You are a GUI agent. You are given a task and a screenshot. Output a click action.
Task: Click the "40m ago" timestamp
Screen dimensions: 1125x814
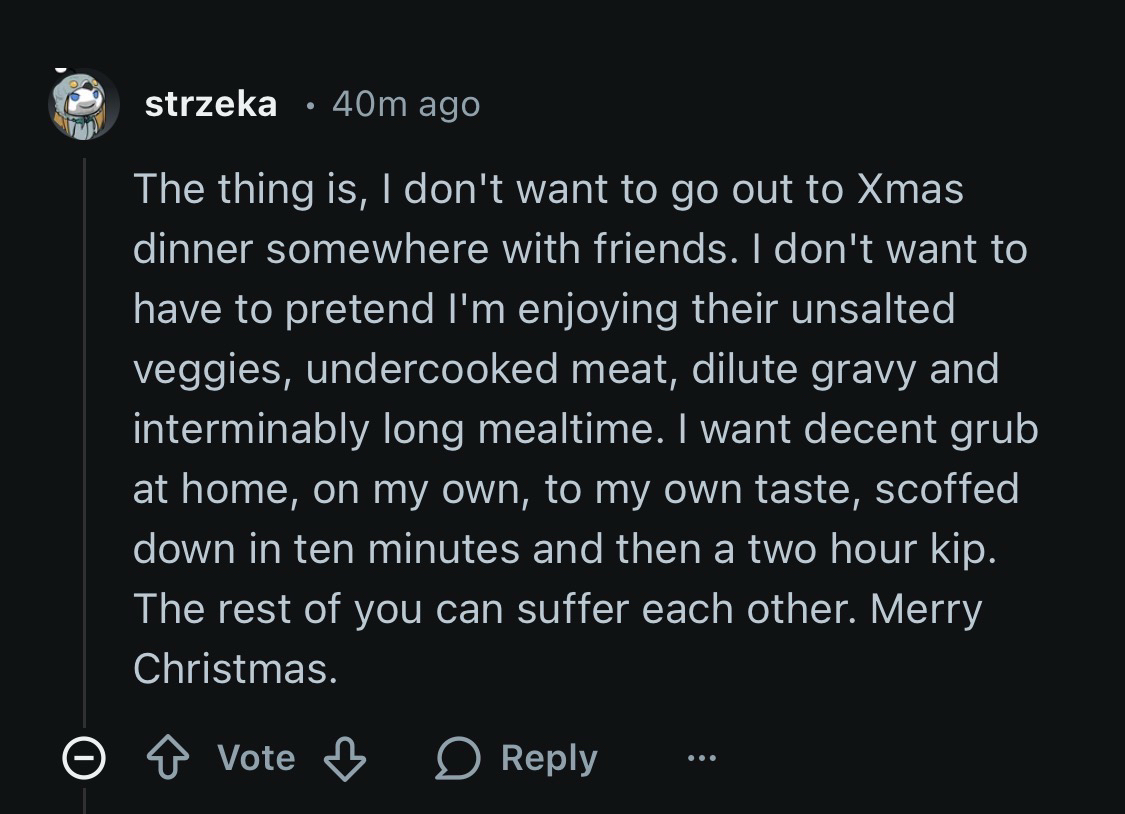[x=405, y=104]
